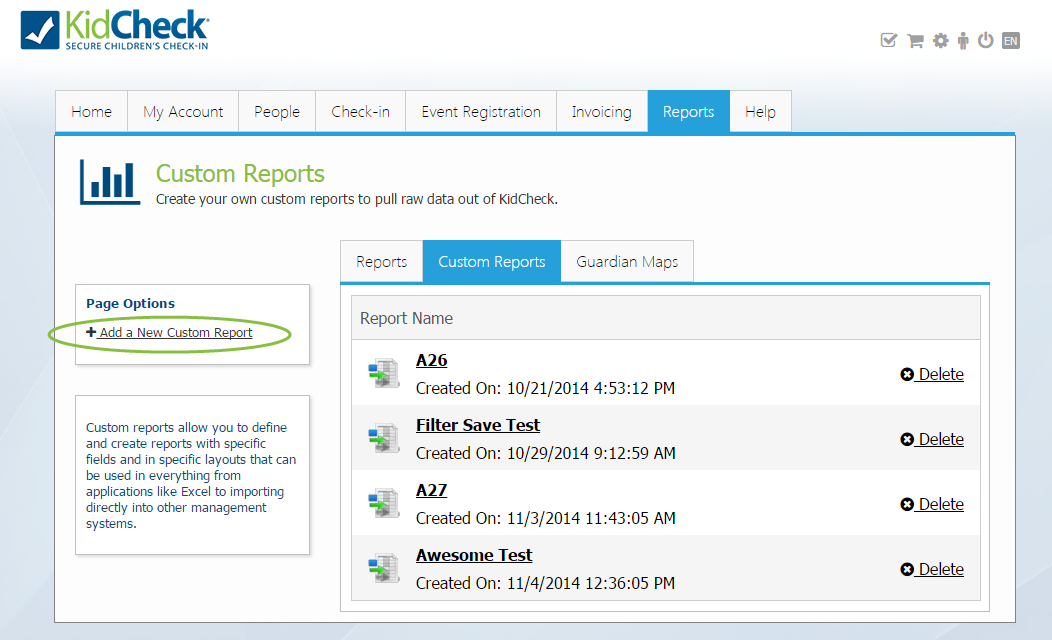Navigate to Event Registration

point(480,111)
